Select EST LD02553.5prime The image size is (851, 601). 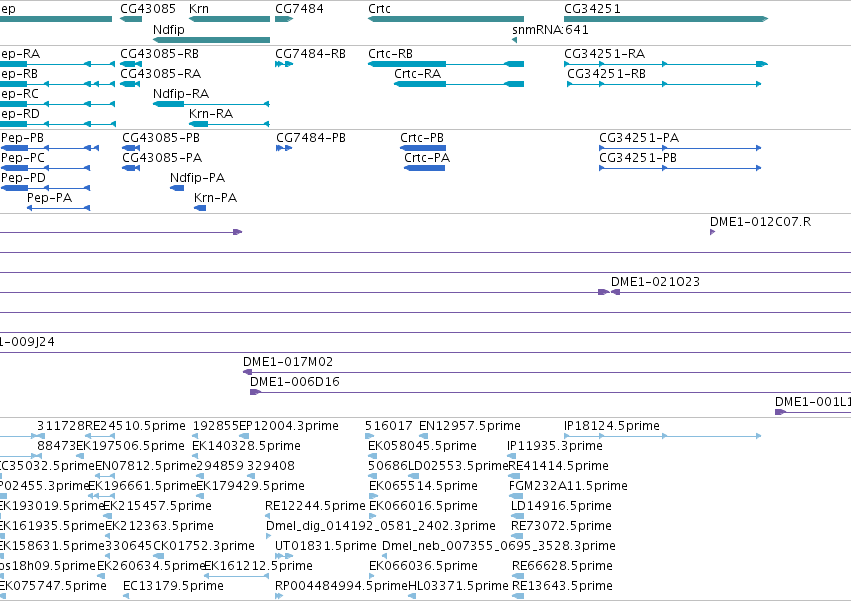[x=458, y=466]
